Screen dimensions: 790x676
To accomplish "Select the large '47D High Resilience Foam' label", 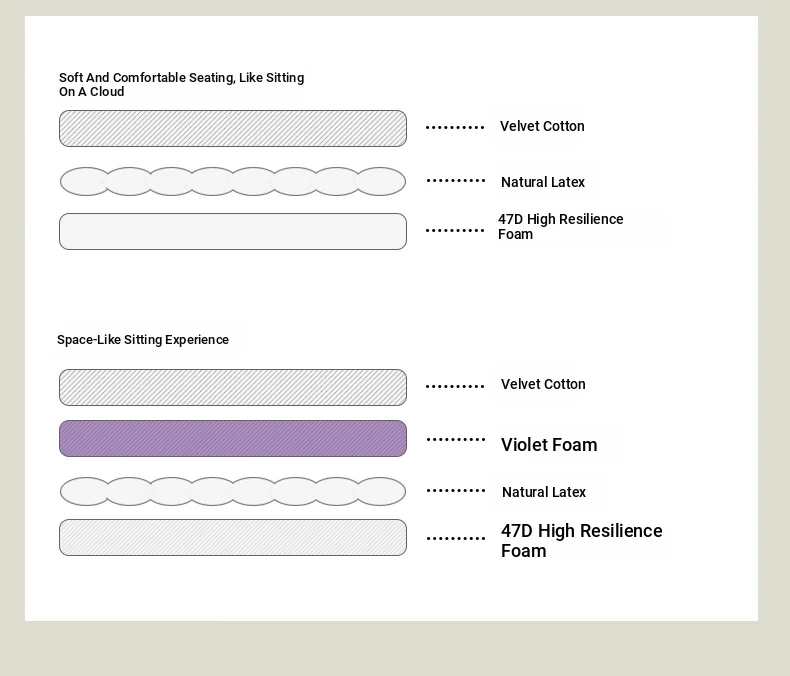I will click(x=581, y=540).
